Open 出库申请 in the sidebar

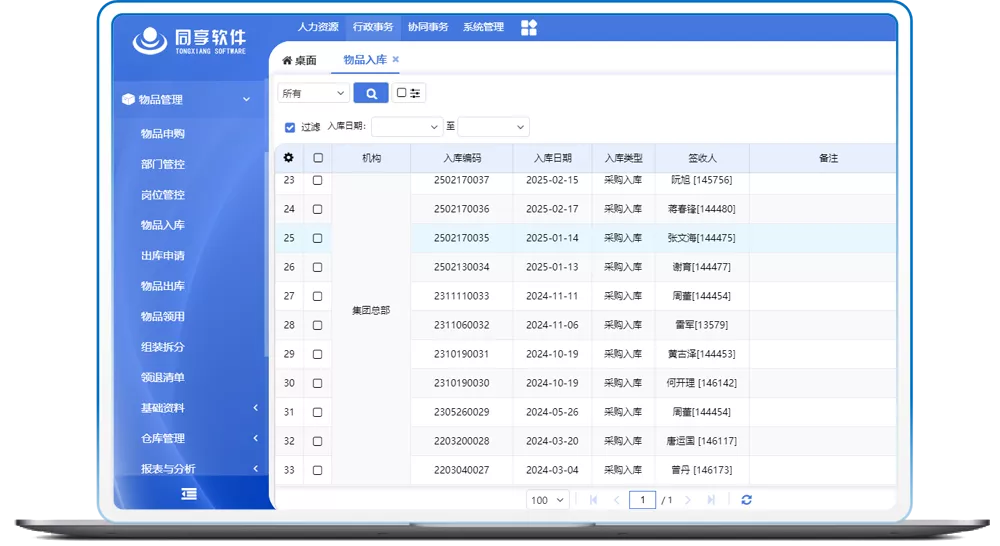[163, 256]
